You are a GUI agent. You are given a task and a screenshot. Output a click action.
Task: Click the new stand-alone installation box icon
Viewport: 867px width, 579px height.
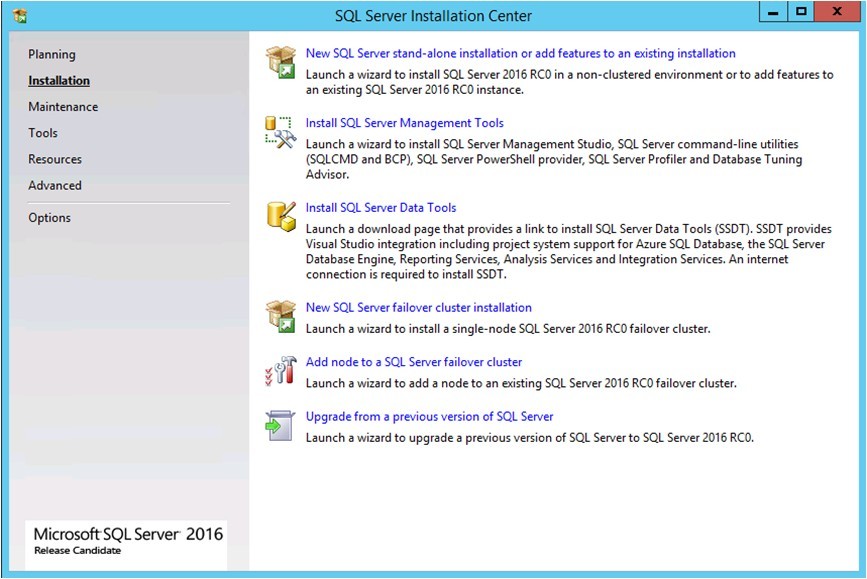(281, 62)
